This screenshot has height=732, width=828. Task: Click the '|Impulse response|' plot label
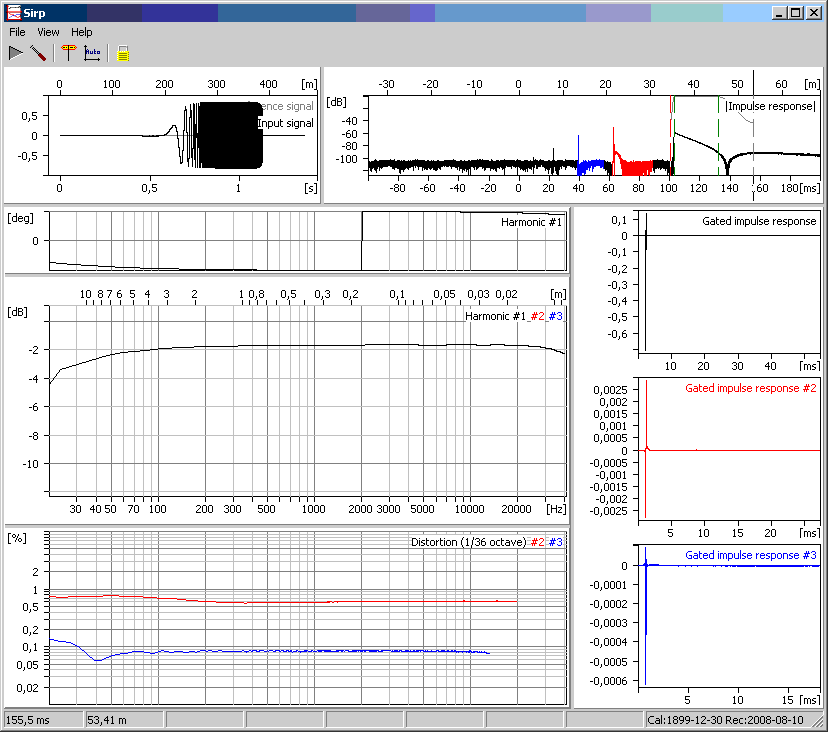(770, 106)
